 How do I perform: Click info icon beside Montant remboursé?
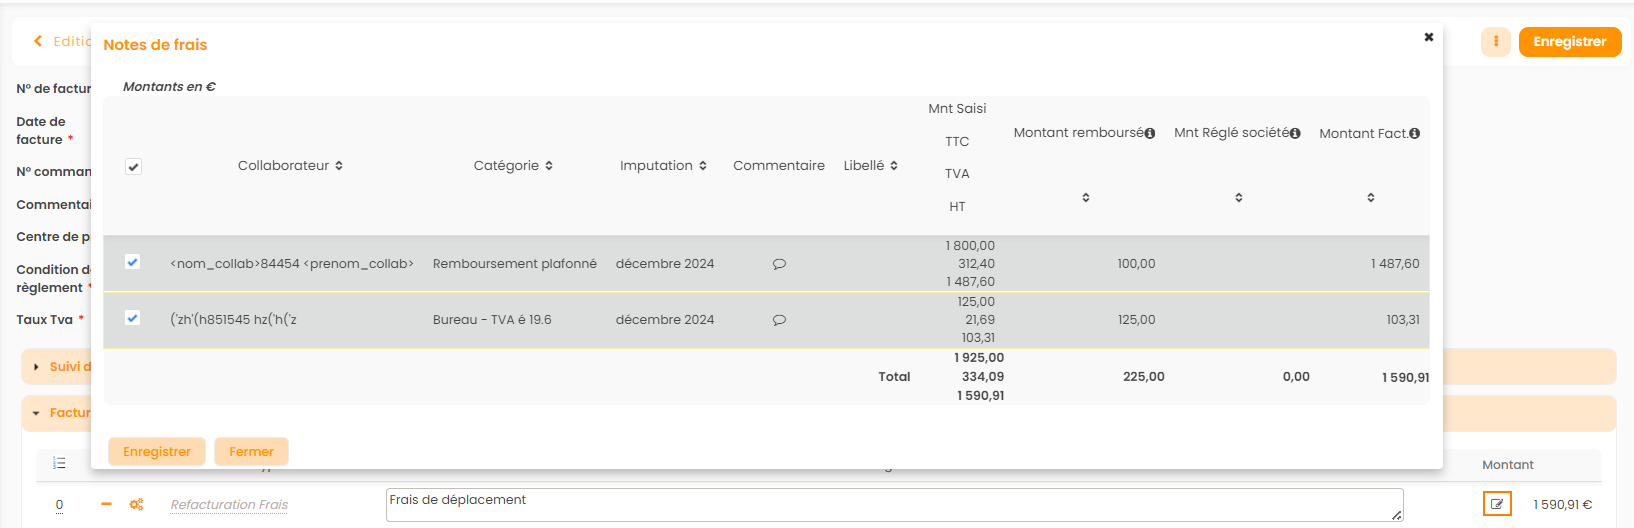pyautogui.click(x=1150, y=133)
